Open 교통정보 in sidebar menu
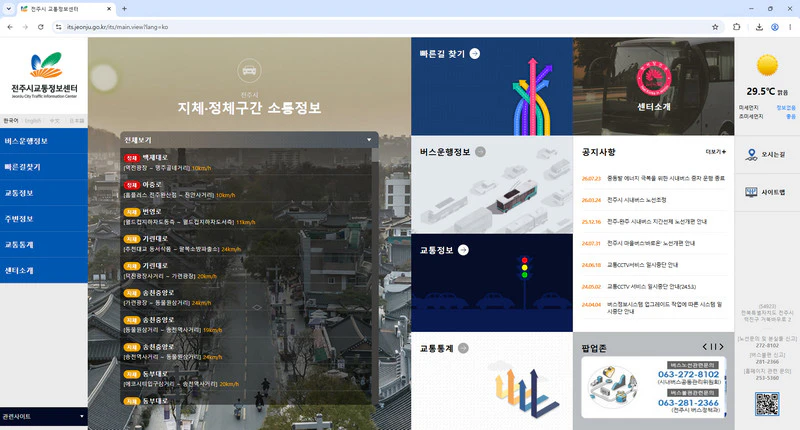 click(x=44, y=193)
